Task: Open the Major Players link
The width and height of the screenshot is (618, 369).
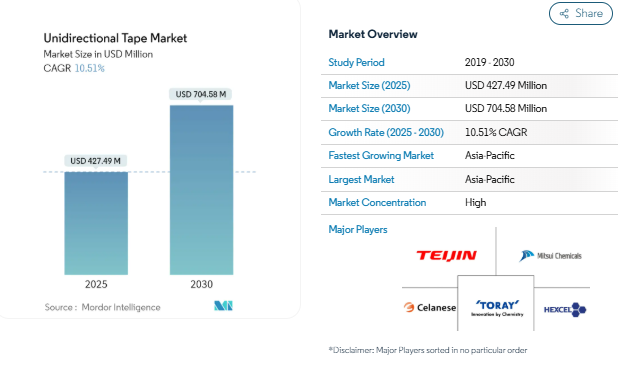Action: tap(358, 229)
